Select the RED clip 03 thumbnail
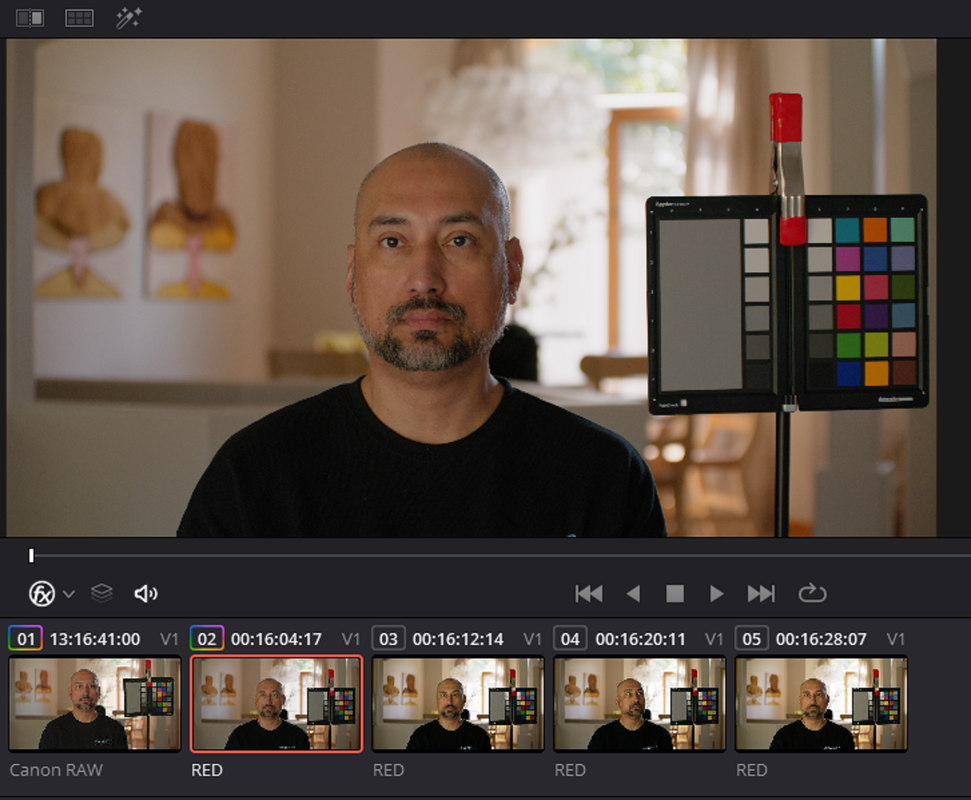 [x=458, y=704]
